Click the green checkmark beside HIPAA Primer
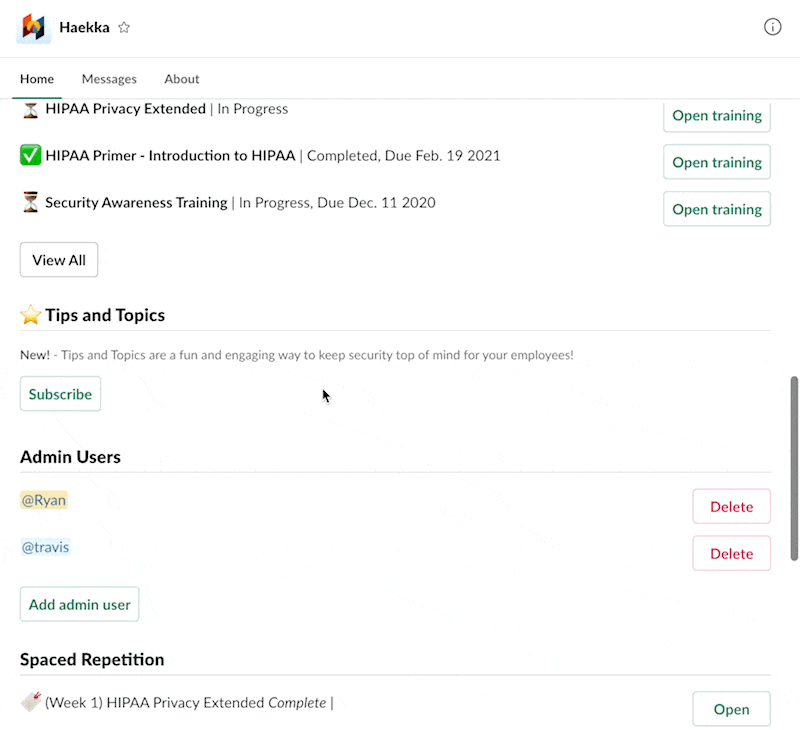 [30, 155]
